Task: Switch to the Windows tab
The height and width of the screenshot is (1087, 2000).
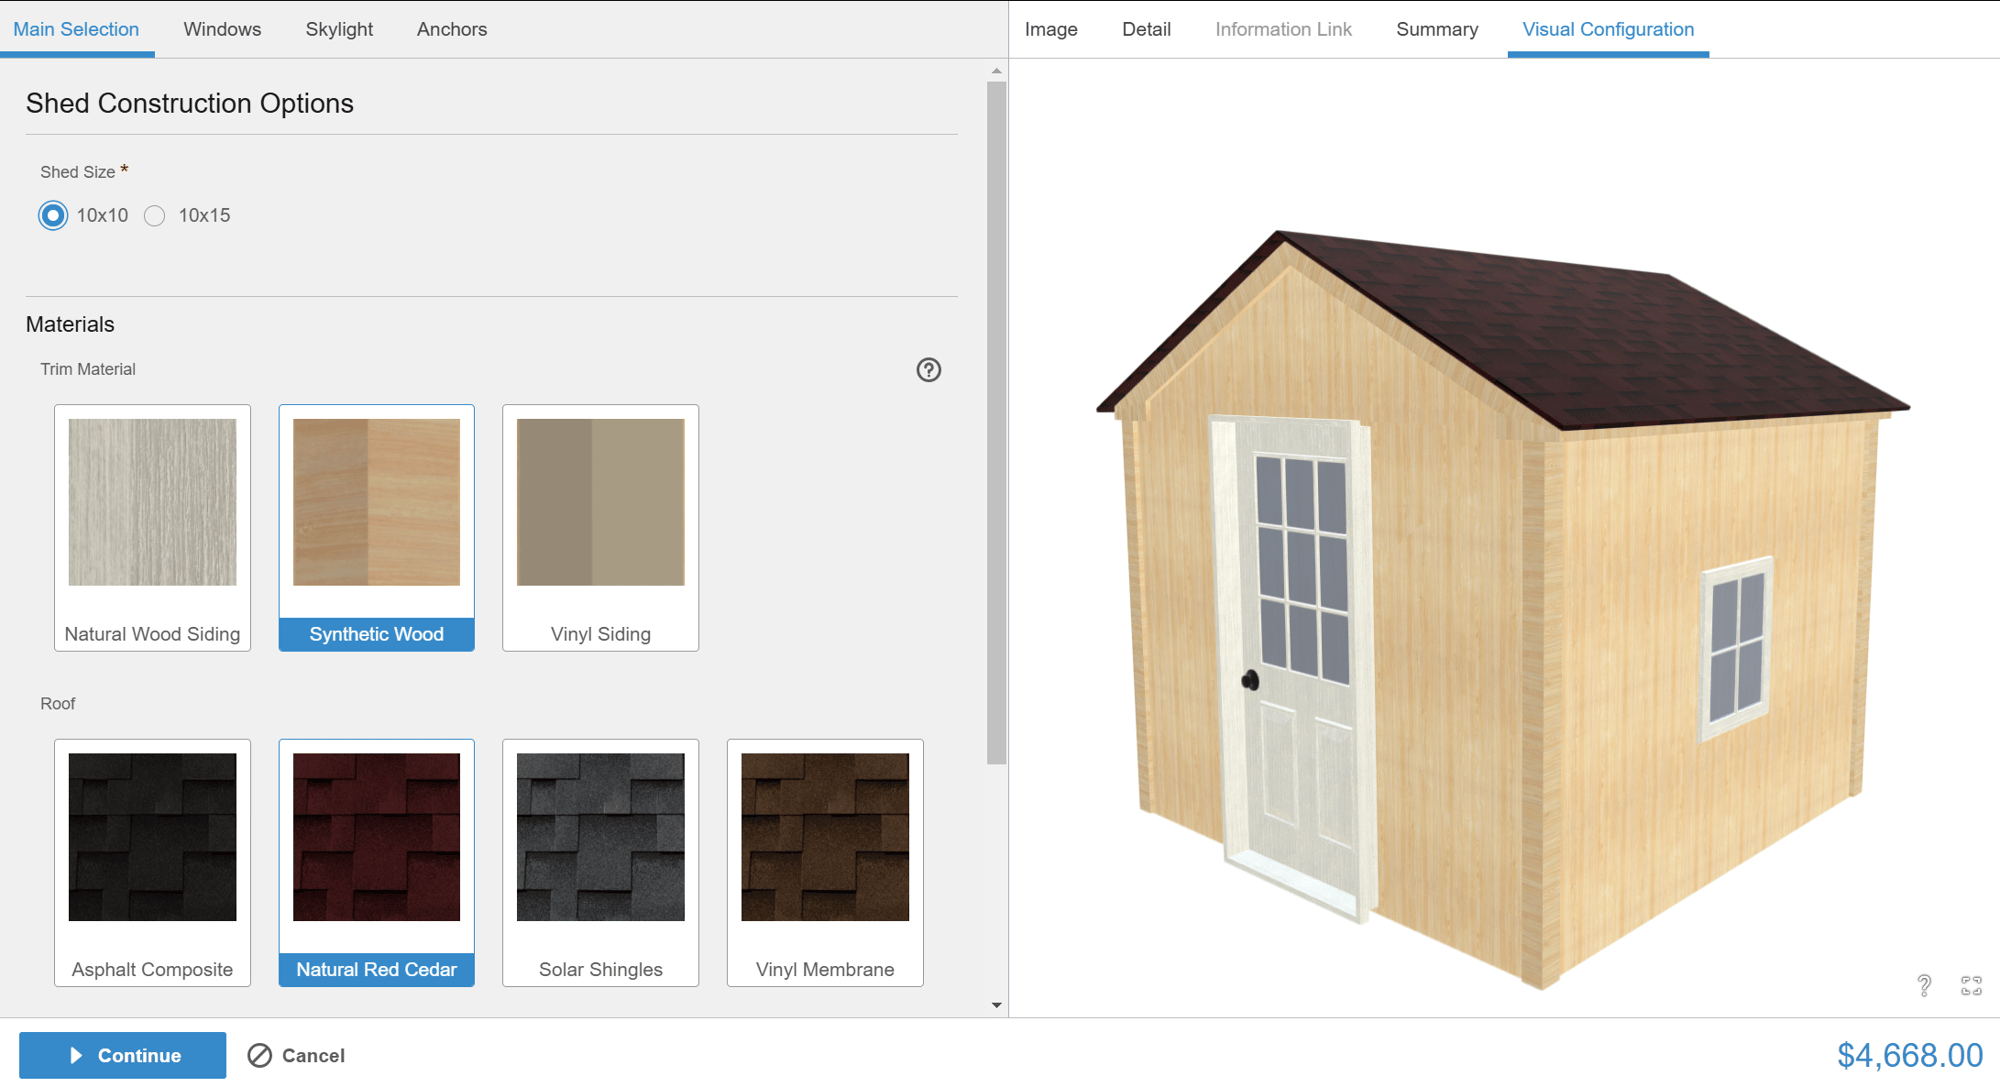Action: pos(221,29)
